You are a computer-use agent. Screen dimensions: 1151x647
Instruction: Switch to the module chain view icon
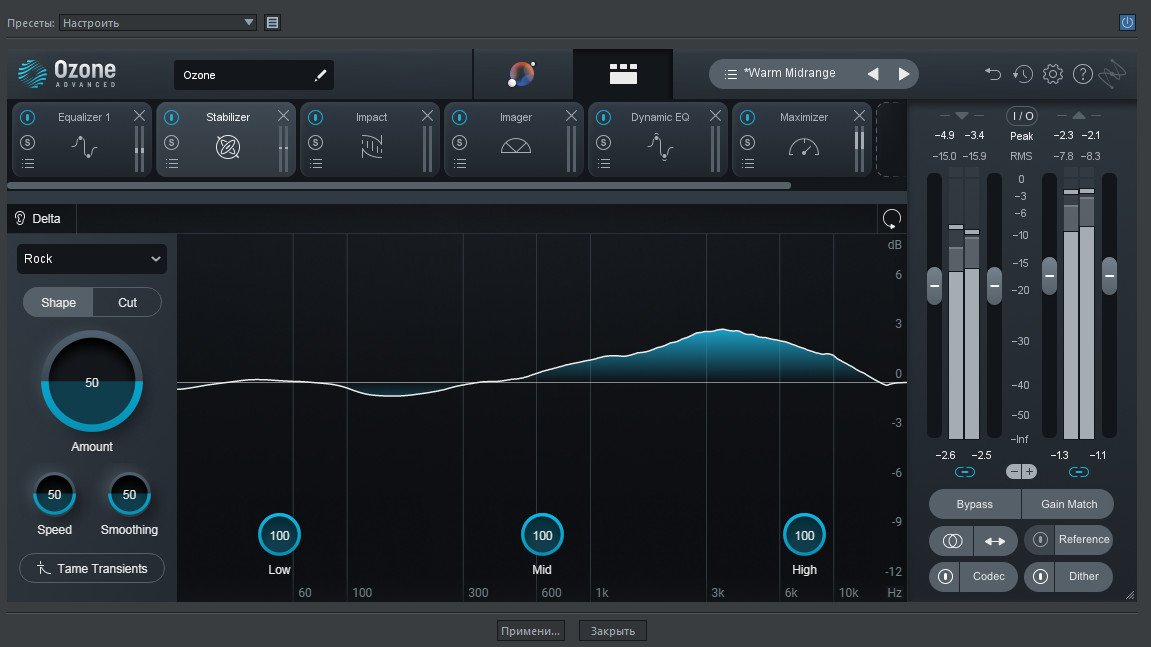click(623, 73)
